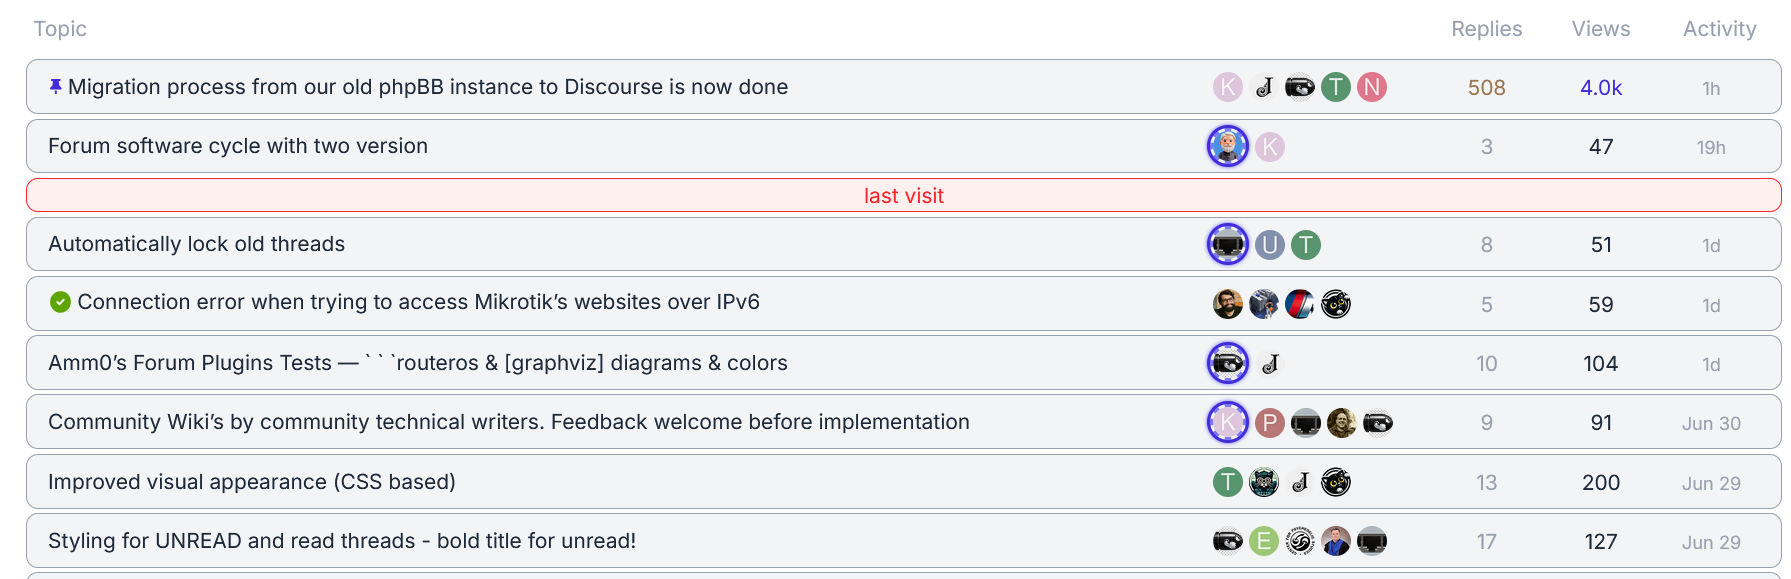Click the 508 replies count
Viewport: 1791px width, 579px height.
[x=1486, y=88]
